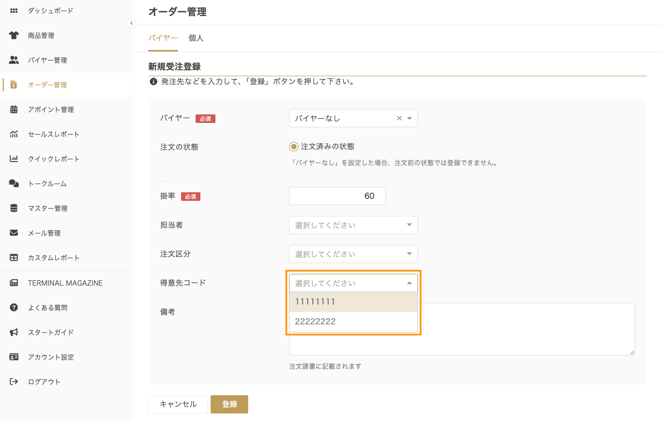Click the 掛率 input field showing 60
The image size is (670, 421).
[337, 196]
